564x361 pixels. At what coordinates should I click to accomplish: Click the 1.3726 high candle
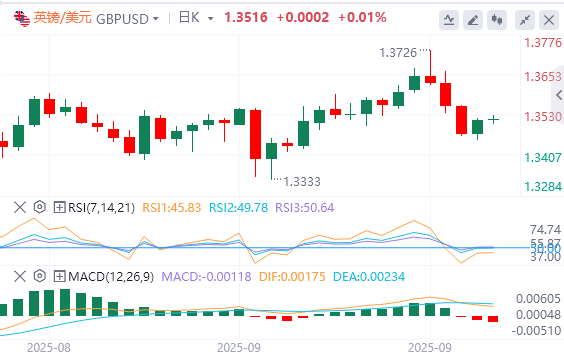click(430, 67)
